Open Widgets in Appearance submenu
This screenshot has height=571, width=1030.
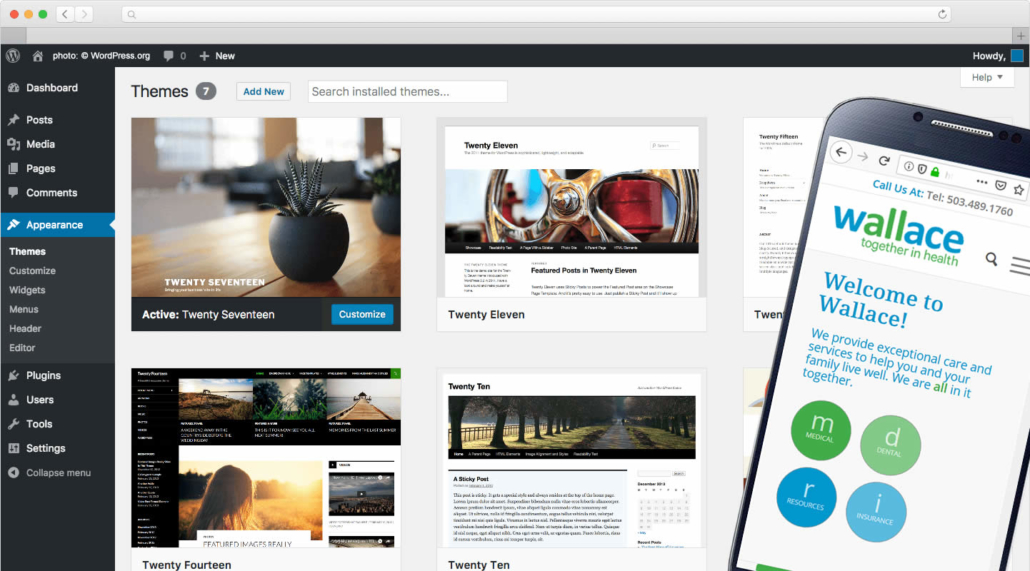[27, 290]
